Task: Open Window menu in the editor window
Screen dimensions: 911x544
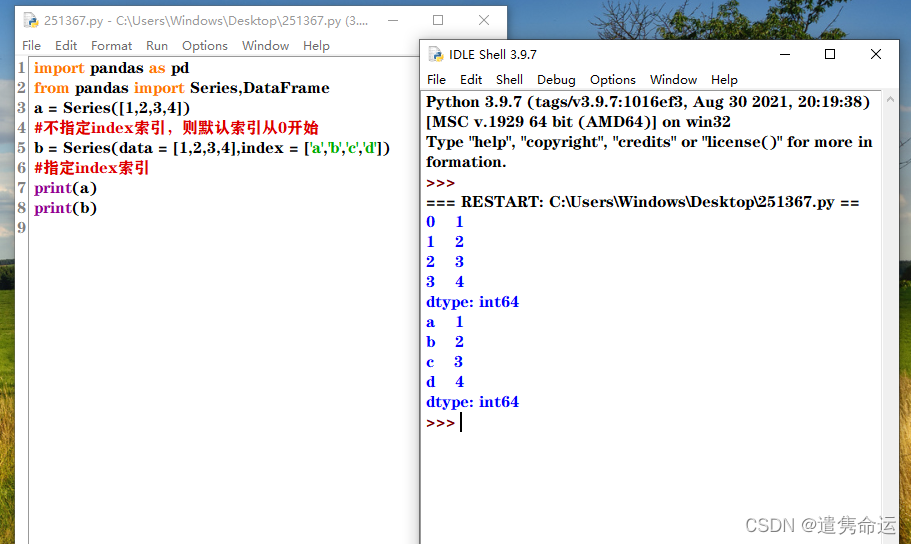Action: pyautogui.click(x=265, y=46)
